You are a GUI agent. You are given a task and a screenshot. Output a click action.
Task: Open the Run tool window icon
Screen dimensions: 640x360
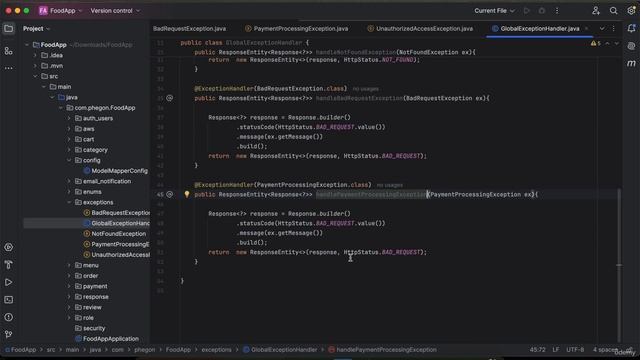click(x=9, y=282)
